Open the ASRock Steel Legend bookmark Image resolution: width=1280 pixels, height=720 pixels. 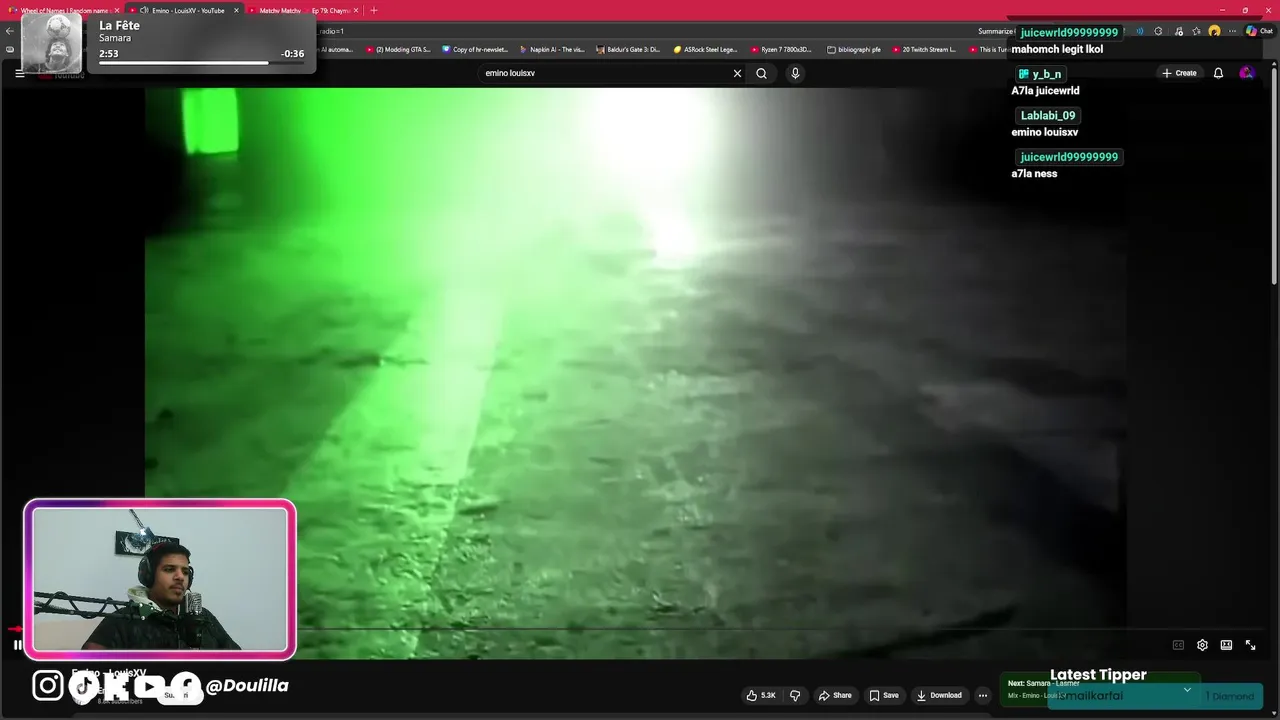pyautogui.click(x=706, y=49)
